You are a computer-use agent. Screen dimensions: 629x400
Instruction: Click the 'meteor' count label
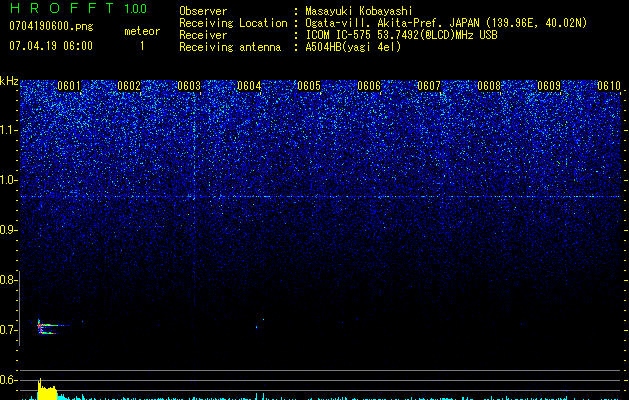[x=142, y=31]
